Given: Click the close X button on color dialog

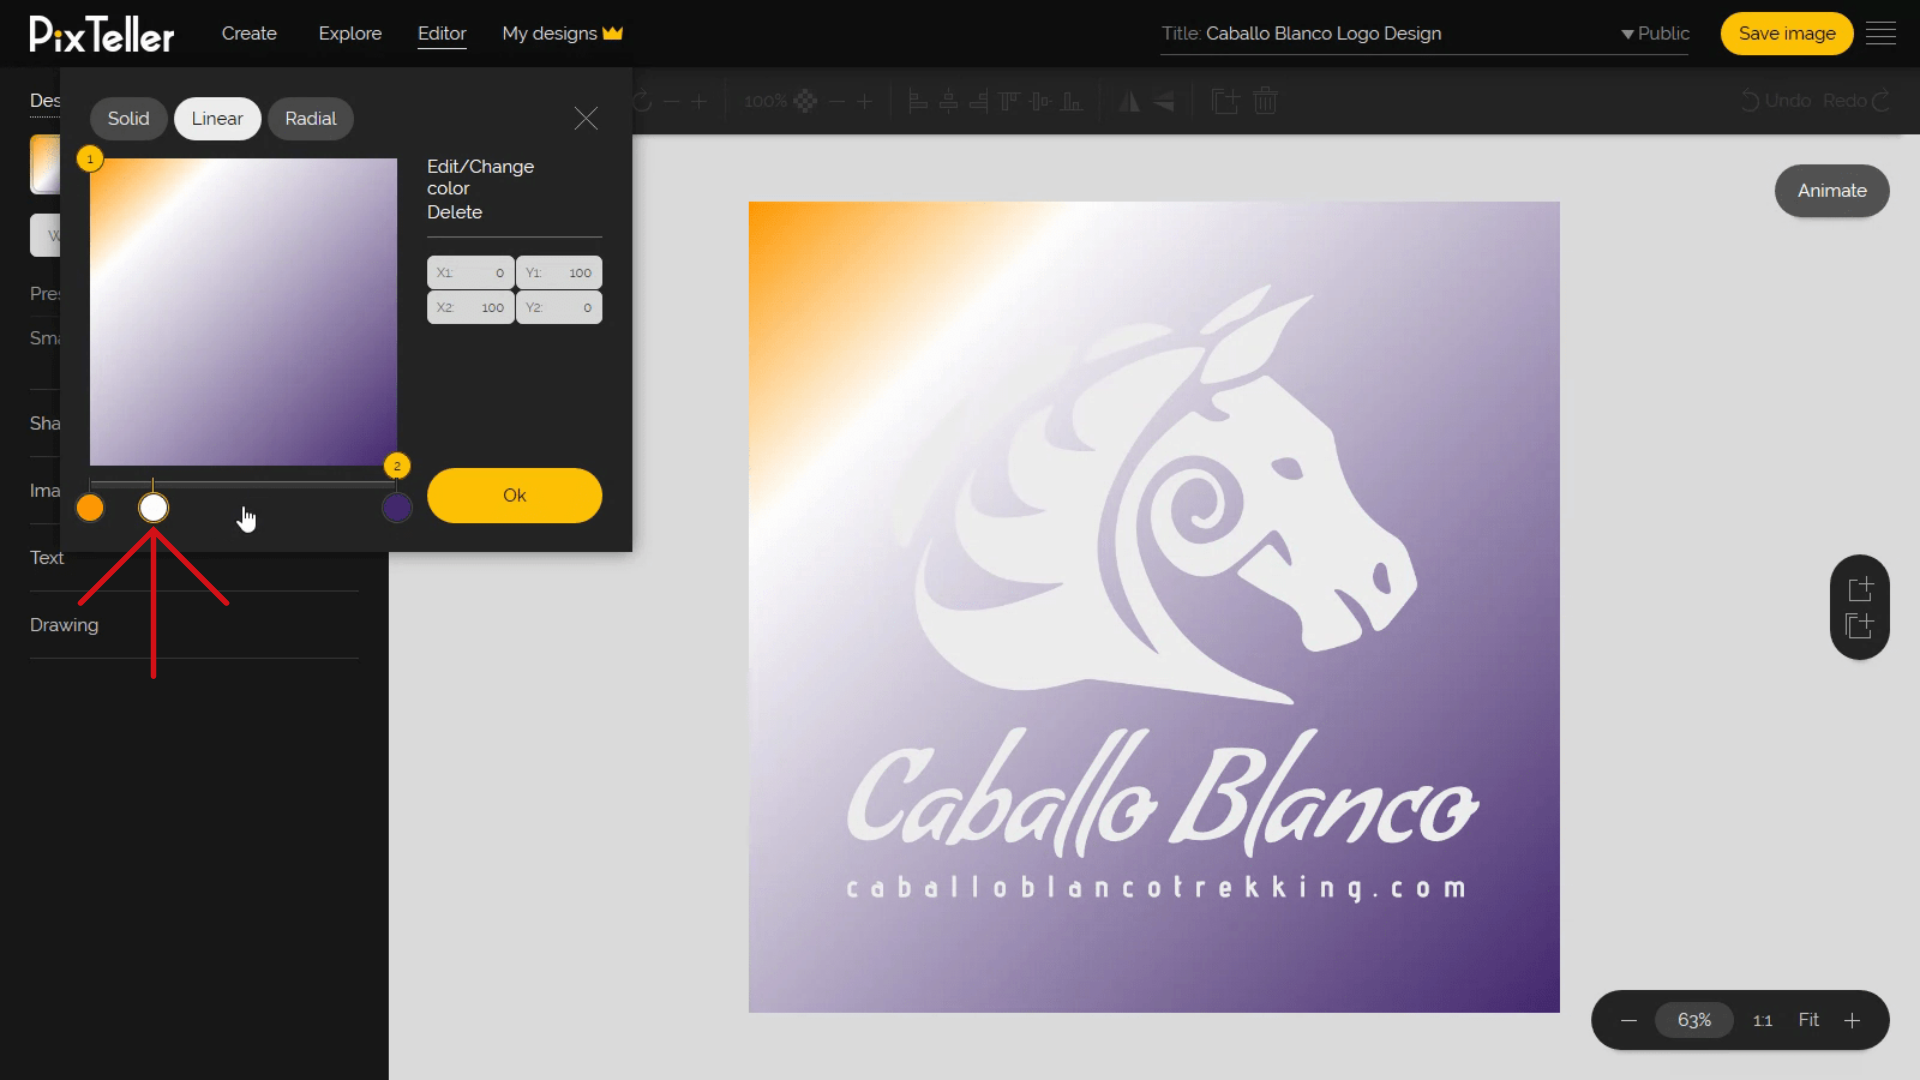Looking at the screenshot, I should click(x=585, y=119).
